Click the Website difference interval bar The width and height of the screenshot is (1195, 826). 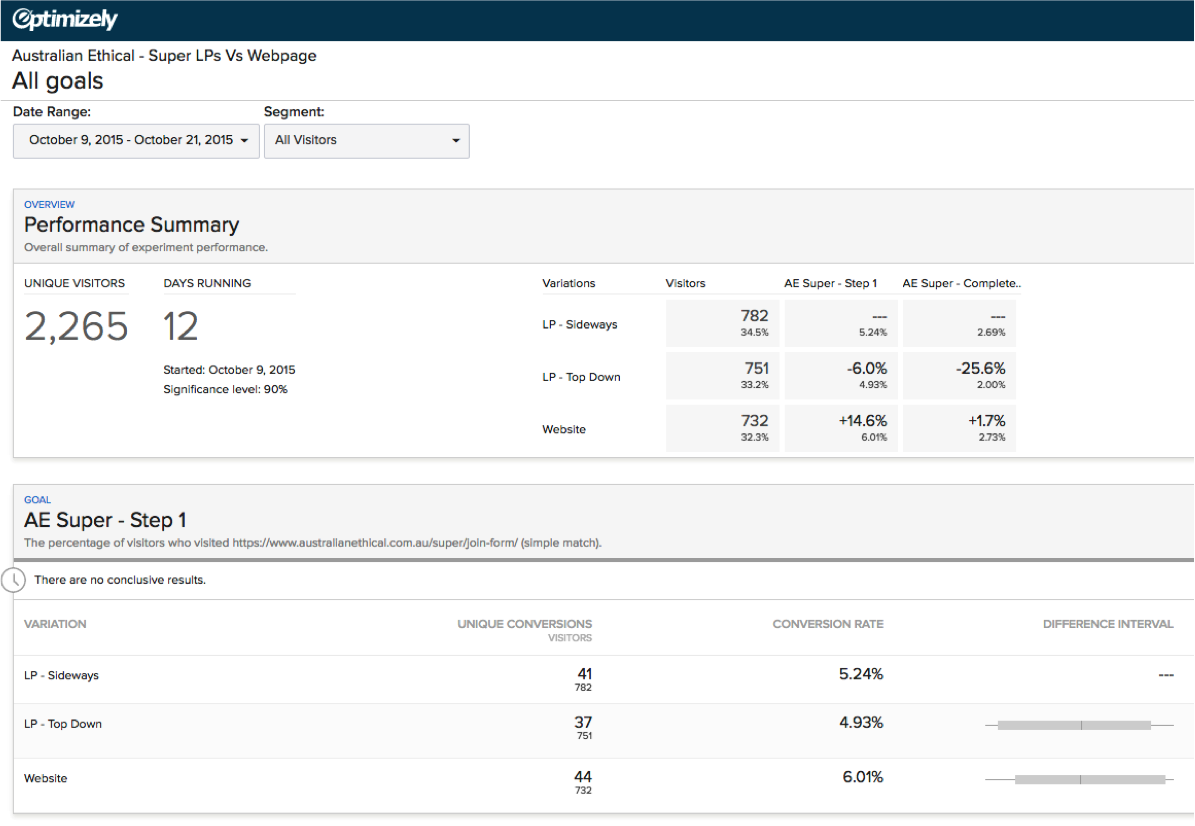click(x=1079, y=779)
